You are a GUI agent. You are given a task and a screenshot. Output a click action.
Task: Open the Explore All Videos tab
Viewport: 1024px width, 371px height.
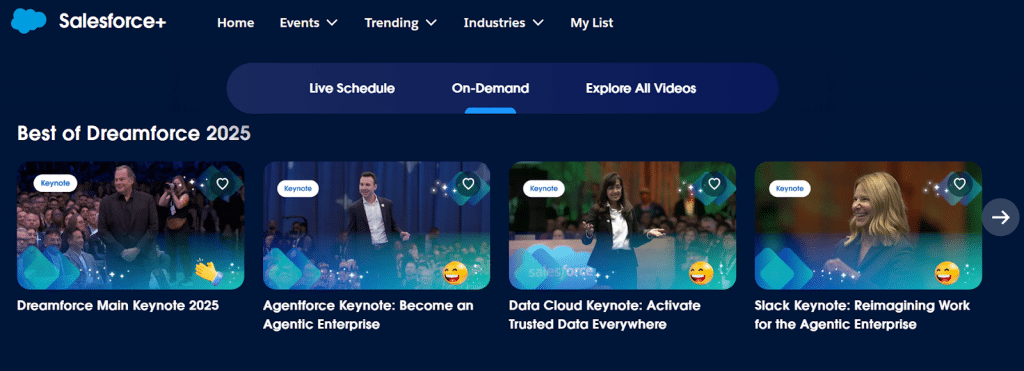[641, 88]
